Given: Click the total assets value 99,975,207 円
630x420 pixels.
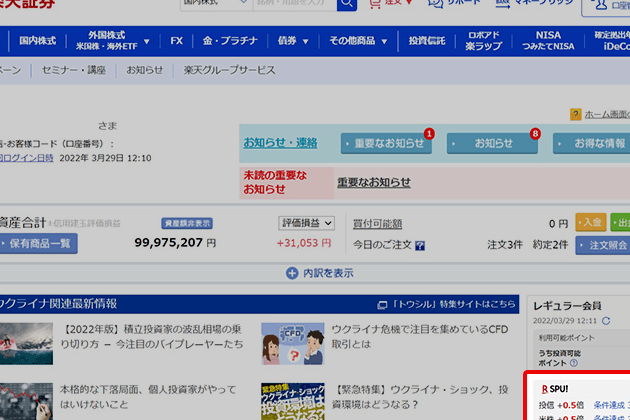Looking at the screenshot, I should pos(175,243).
